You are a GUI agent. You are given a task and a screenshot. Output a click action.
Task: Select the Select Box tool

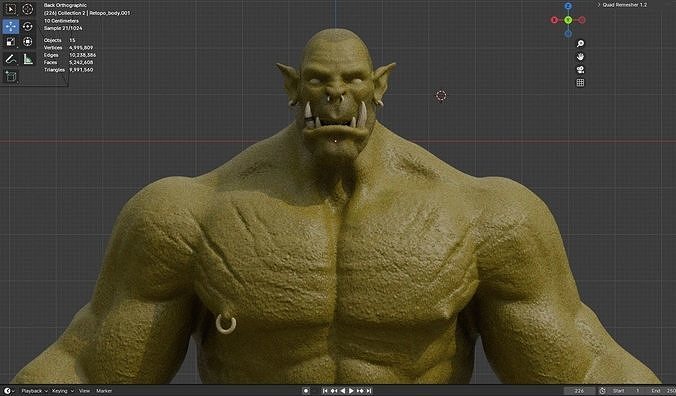coord(11,9)
